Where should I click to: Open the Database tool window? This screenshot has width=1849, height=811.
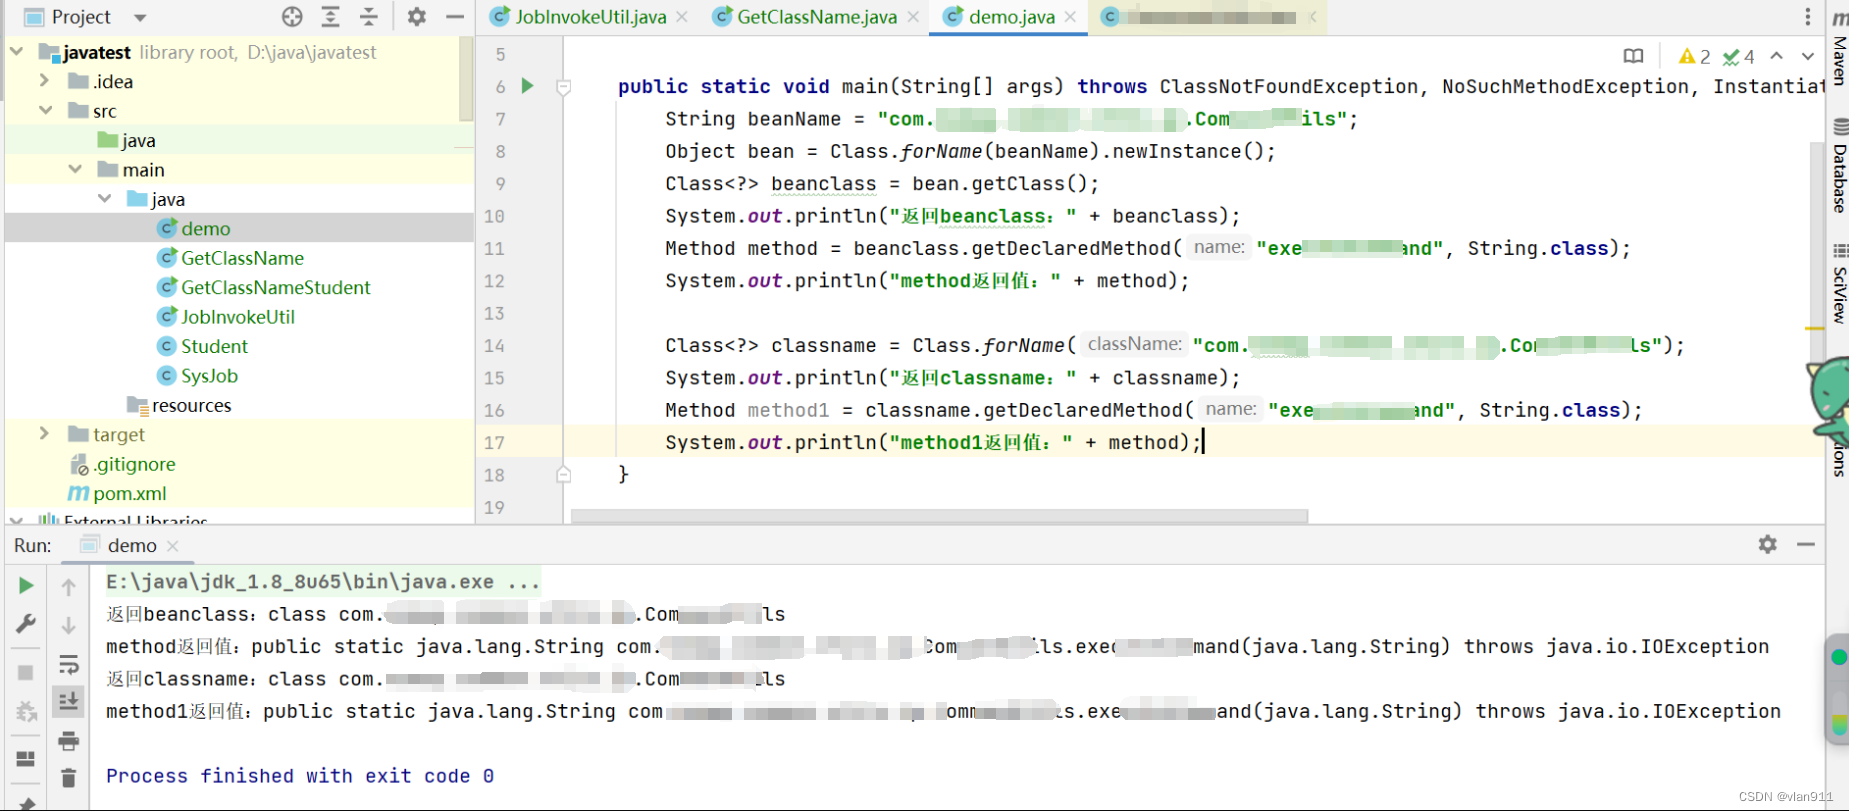pyautogui.click(x=1839, y=166)
